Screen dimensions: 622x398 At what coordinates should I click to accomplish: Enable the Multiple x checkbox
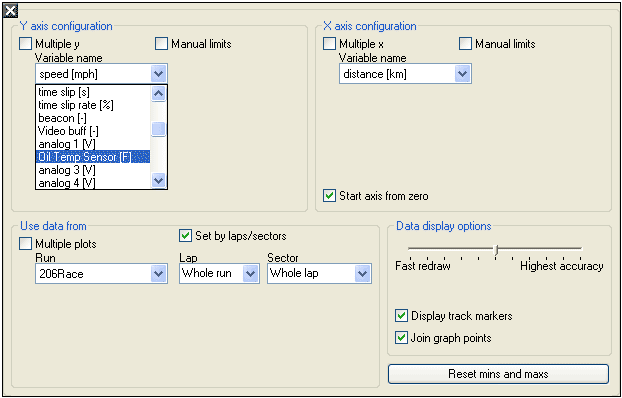point(329,44)
